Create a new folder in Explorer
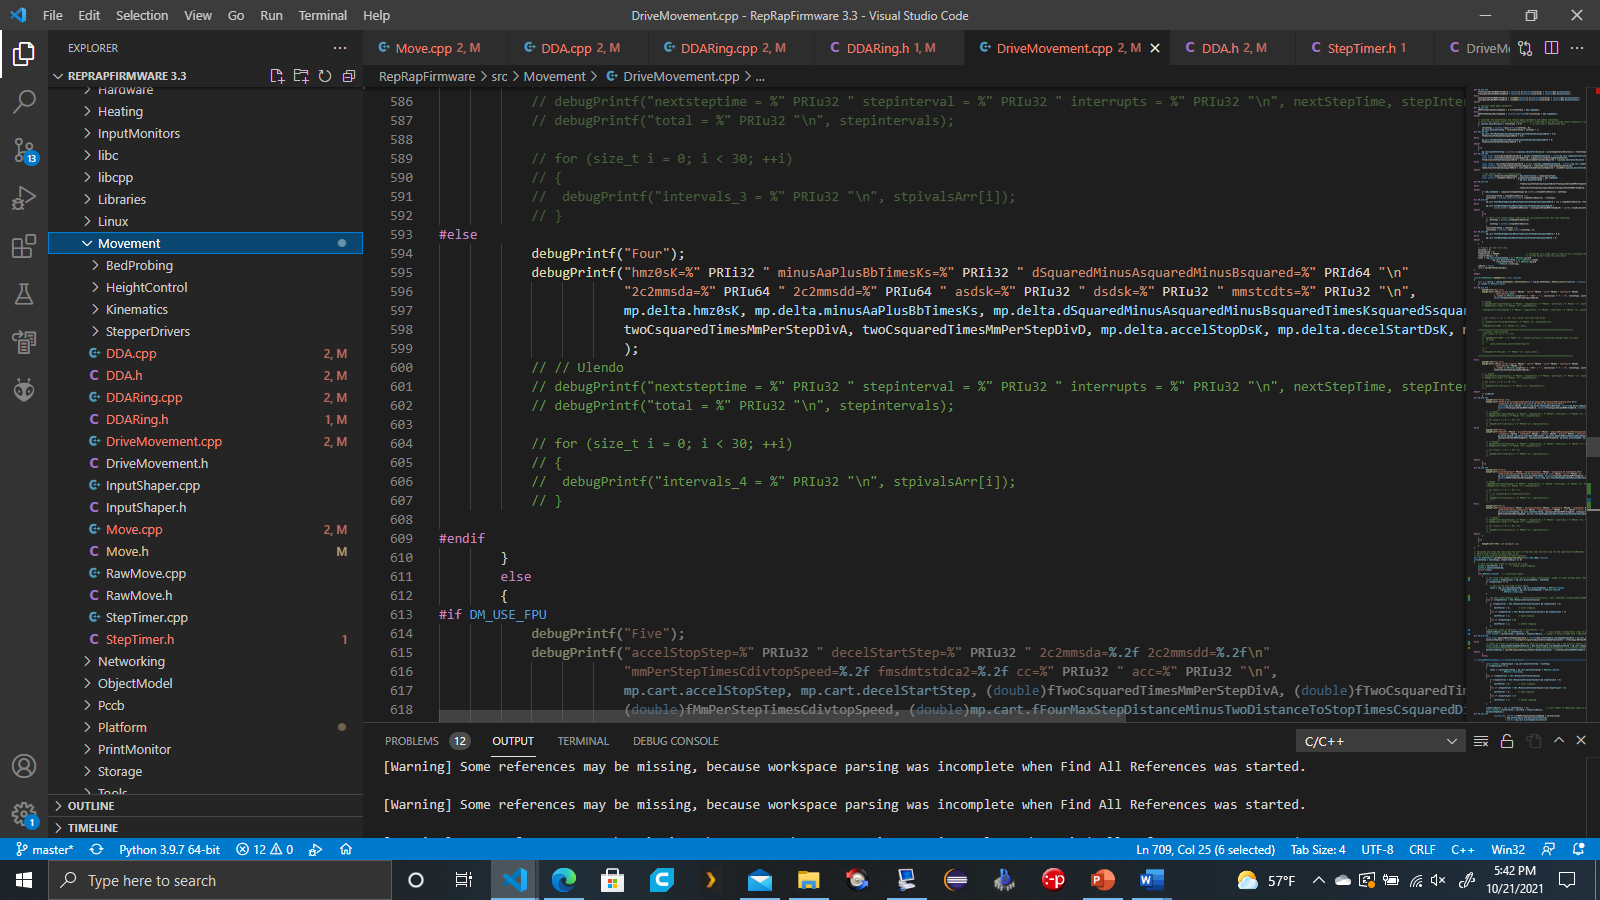The image size is (1600, 900). 301,76
